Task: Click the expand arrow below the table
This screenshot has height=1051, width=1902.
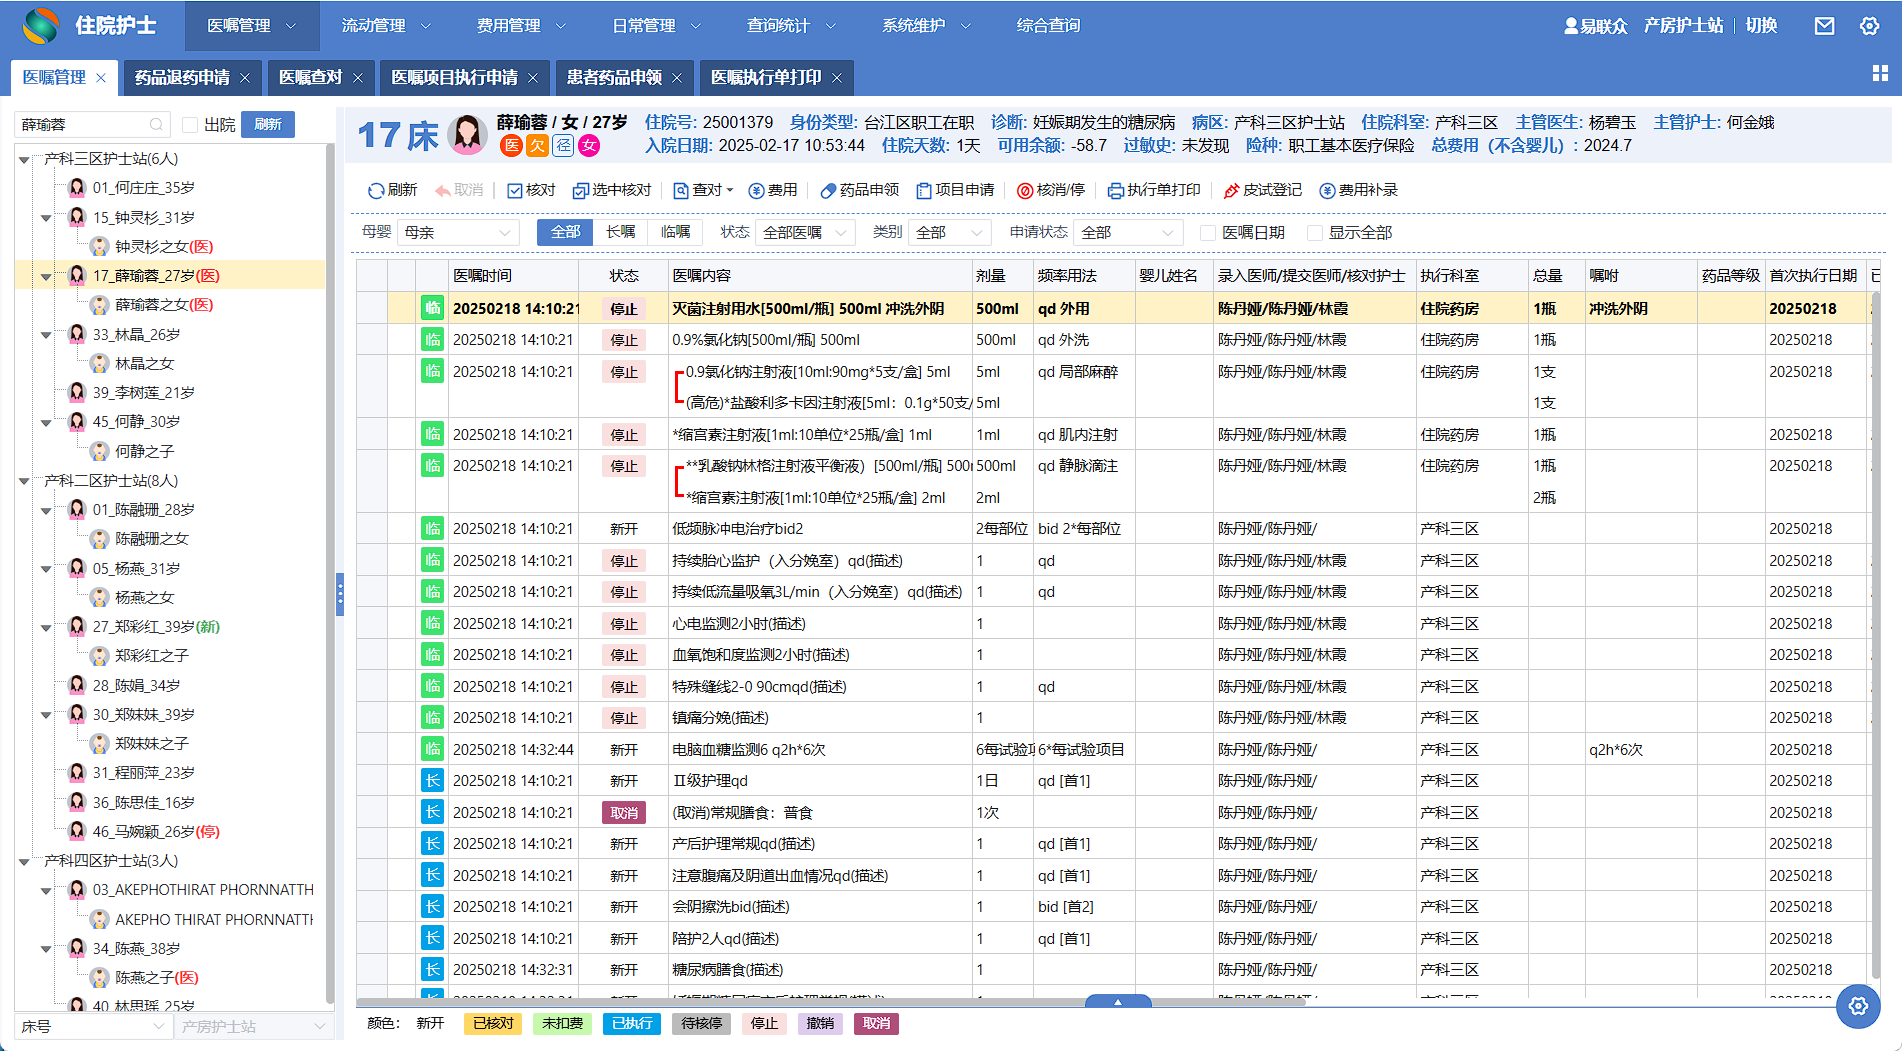Action: (1118, 1001)
